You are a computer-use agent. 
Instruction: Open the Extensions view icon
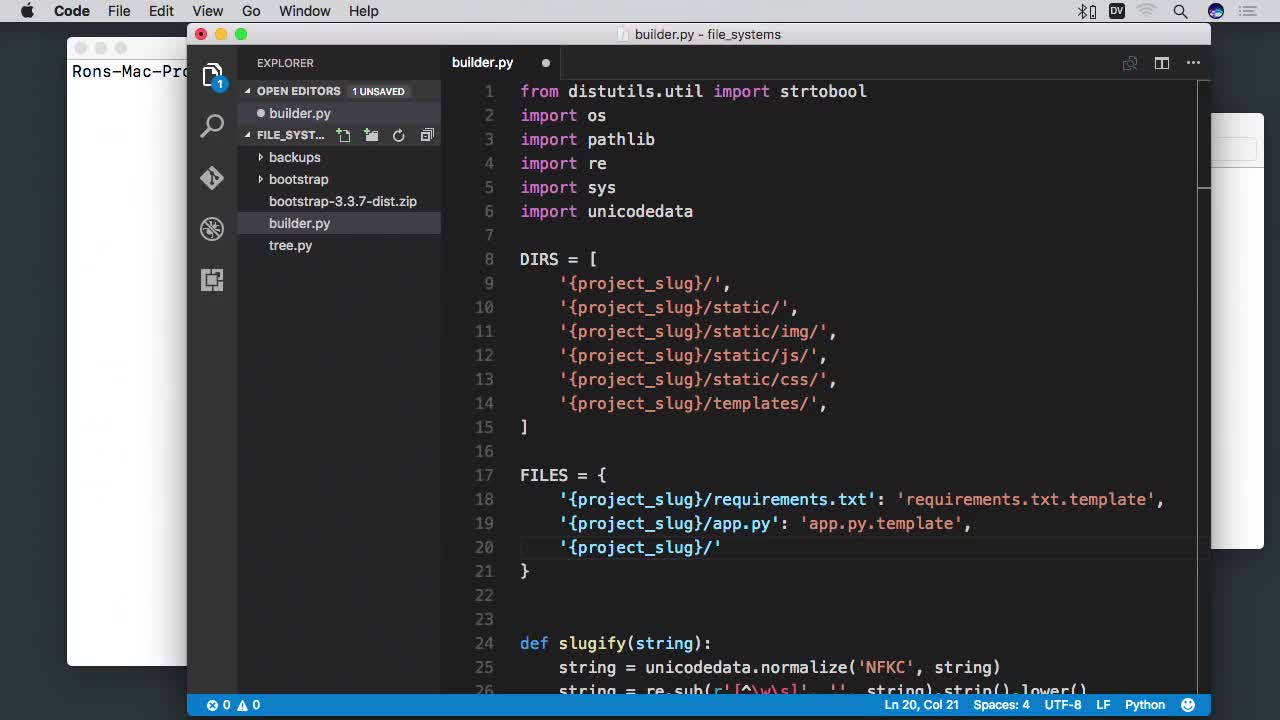point(212,280)
